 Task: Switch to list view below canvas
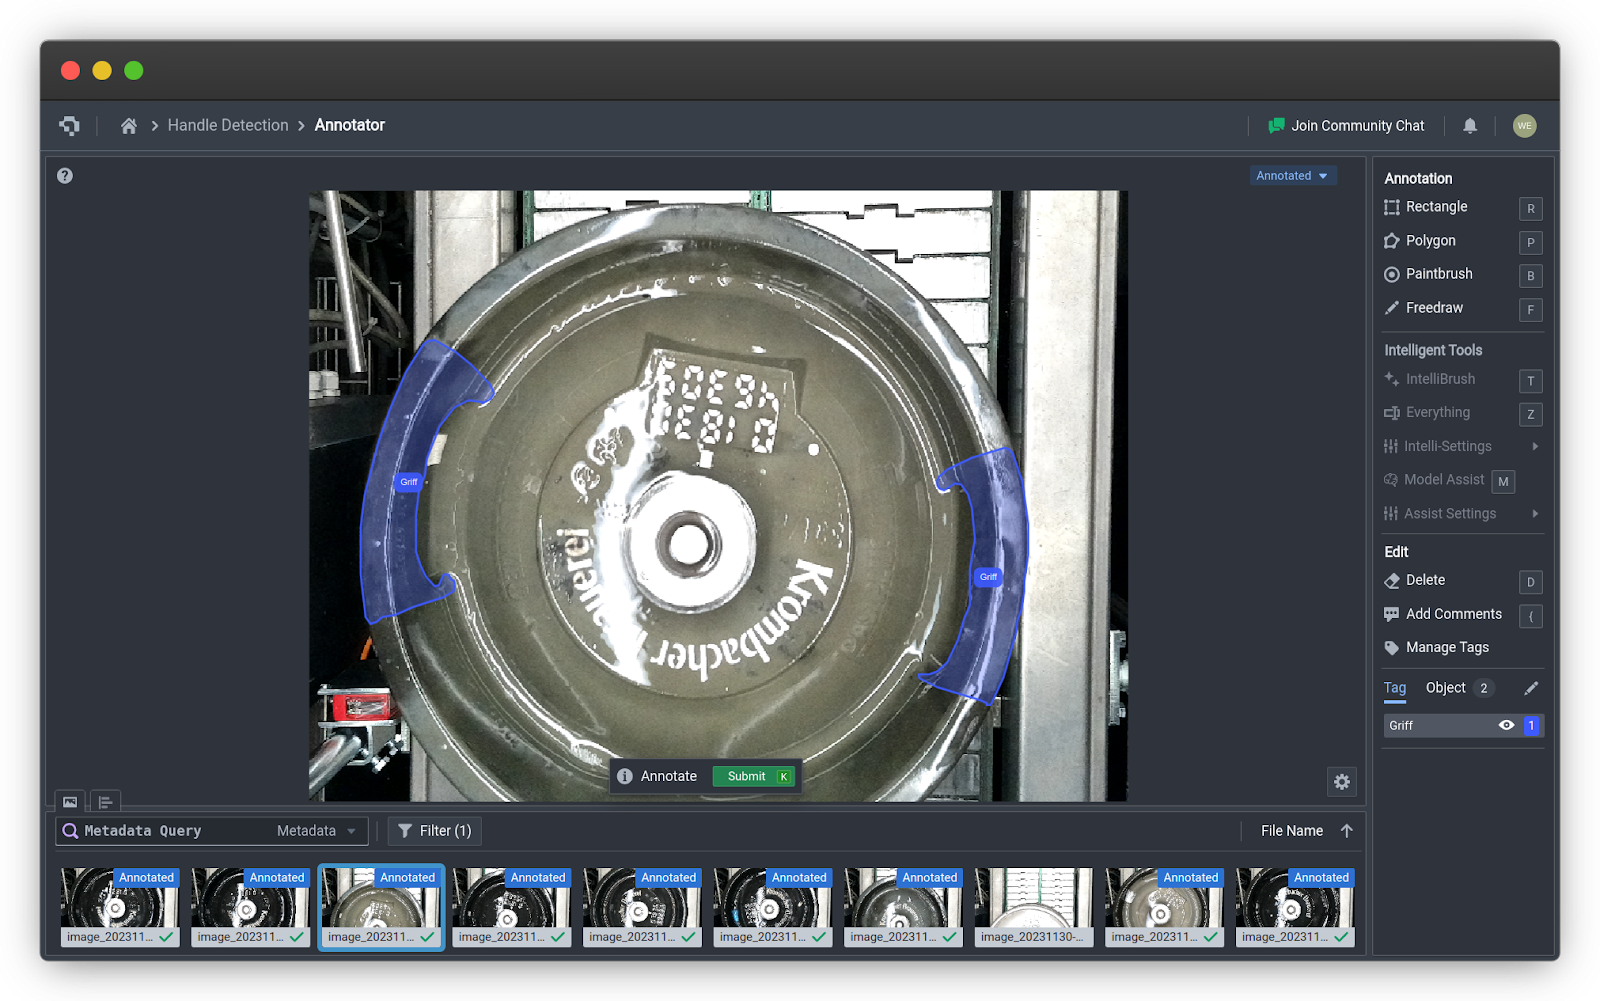tap(105, 802)
